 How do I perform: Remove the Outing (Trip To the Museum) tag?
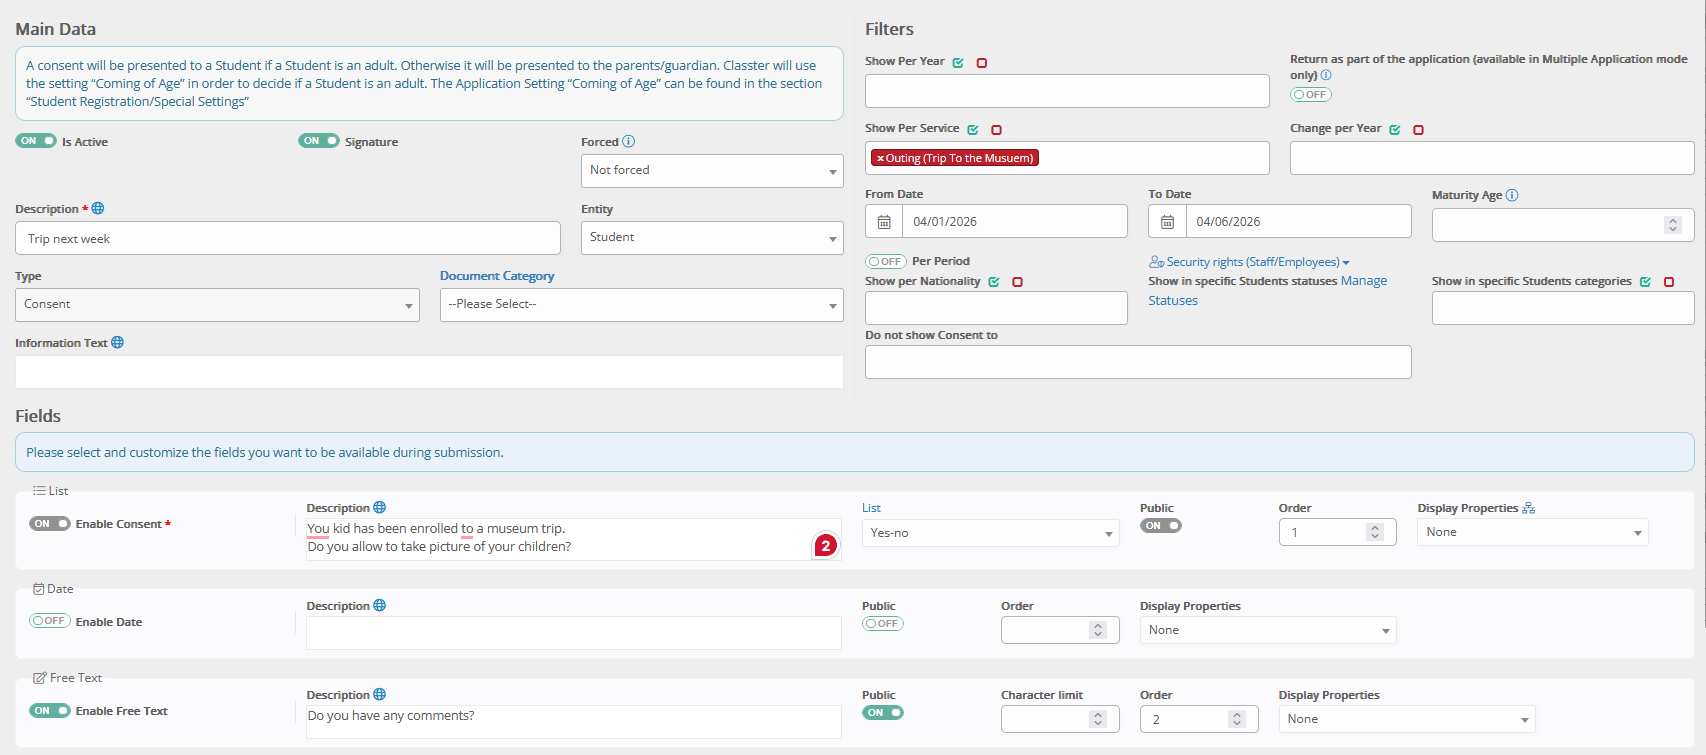(x=880, y=158)
